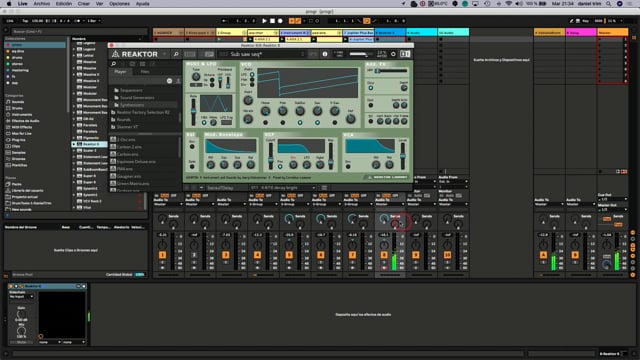This screenshot has height=360, width=640.
Task: Open the Archivo menu
Action: pos(42,4)
